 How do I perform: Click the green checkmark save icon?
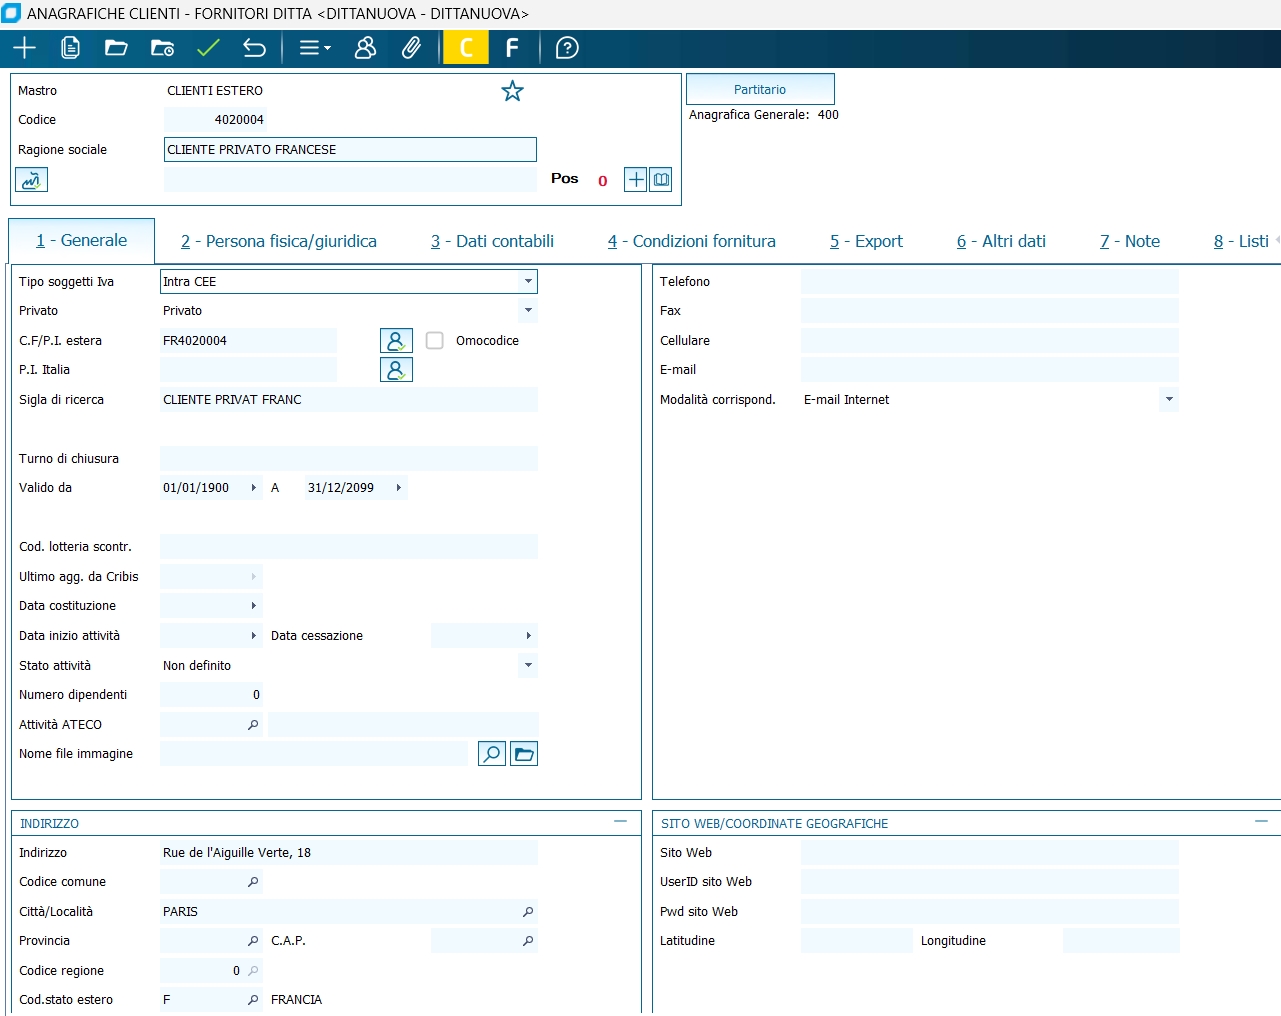208,48
